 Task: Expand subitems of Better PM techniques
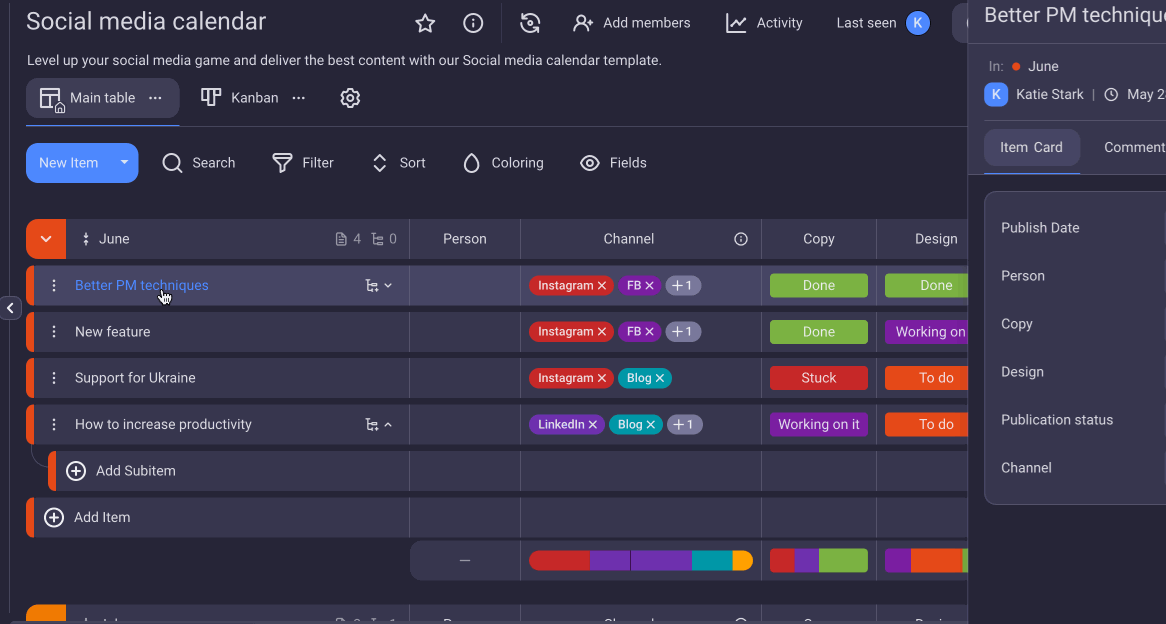point(379,286)
